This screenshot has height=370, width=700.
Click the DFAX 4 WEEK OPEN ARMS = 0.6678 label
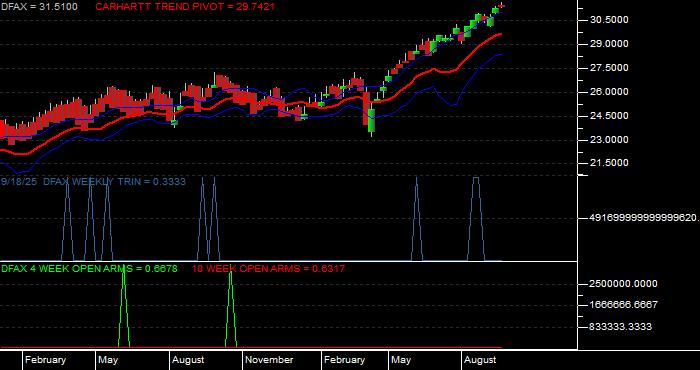[x=89, y=269]
